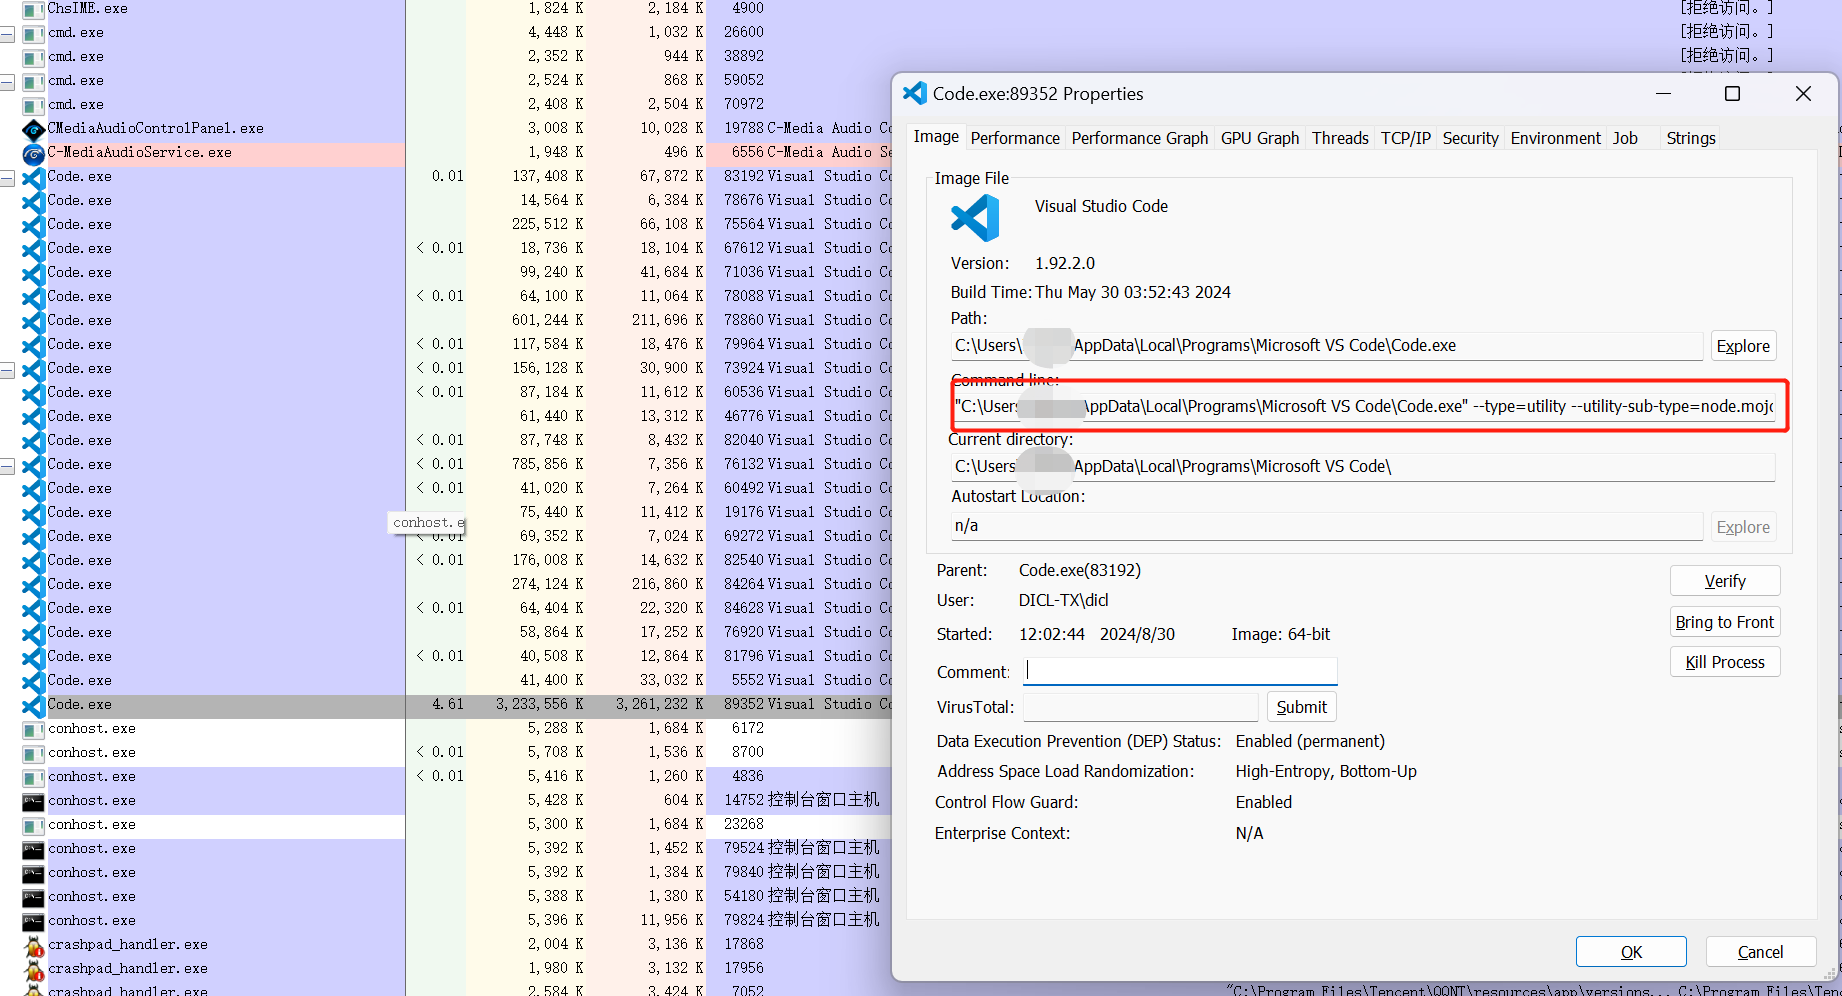Screen dimensions: 1842x996
Task: Click the Current directory text box
Action: [x=1363, y=467]
